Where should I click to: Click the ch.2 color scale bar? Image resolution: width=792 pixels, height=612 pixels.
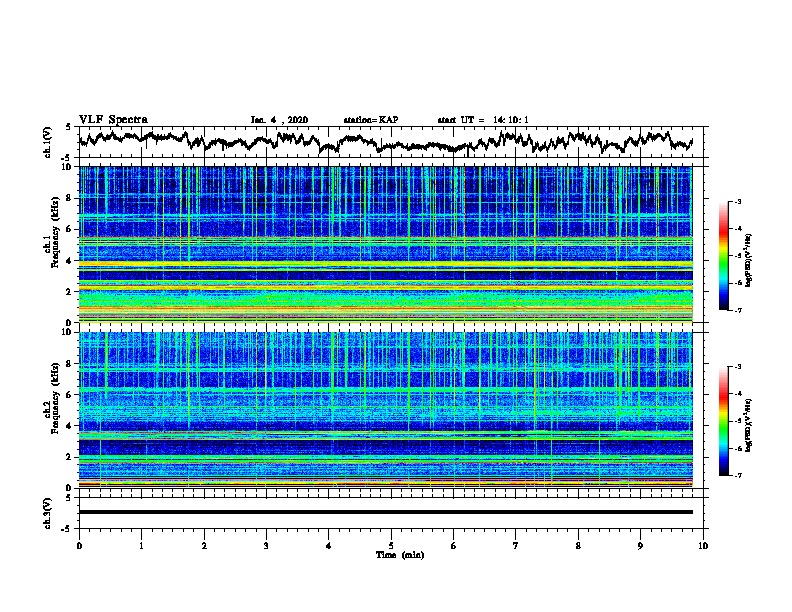pyautogui.click(x=723, y=421)
